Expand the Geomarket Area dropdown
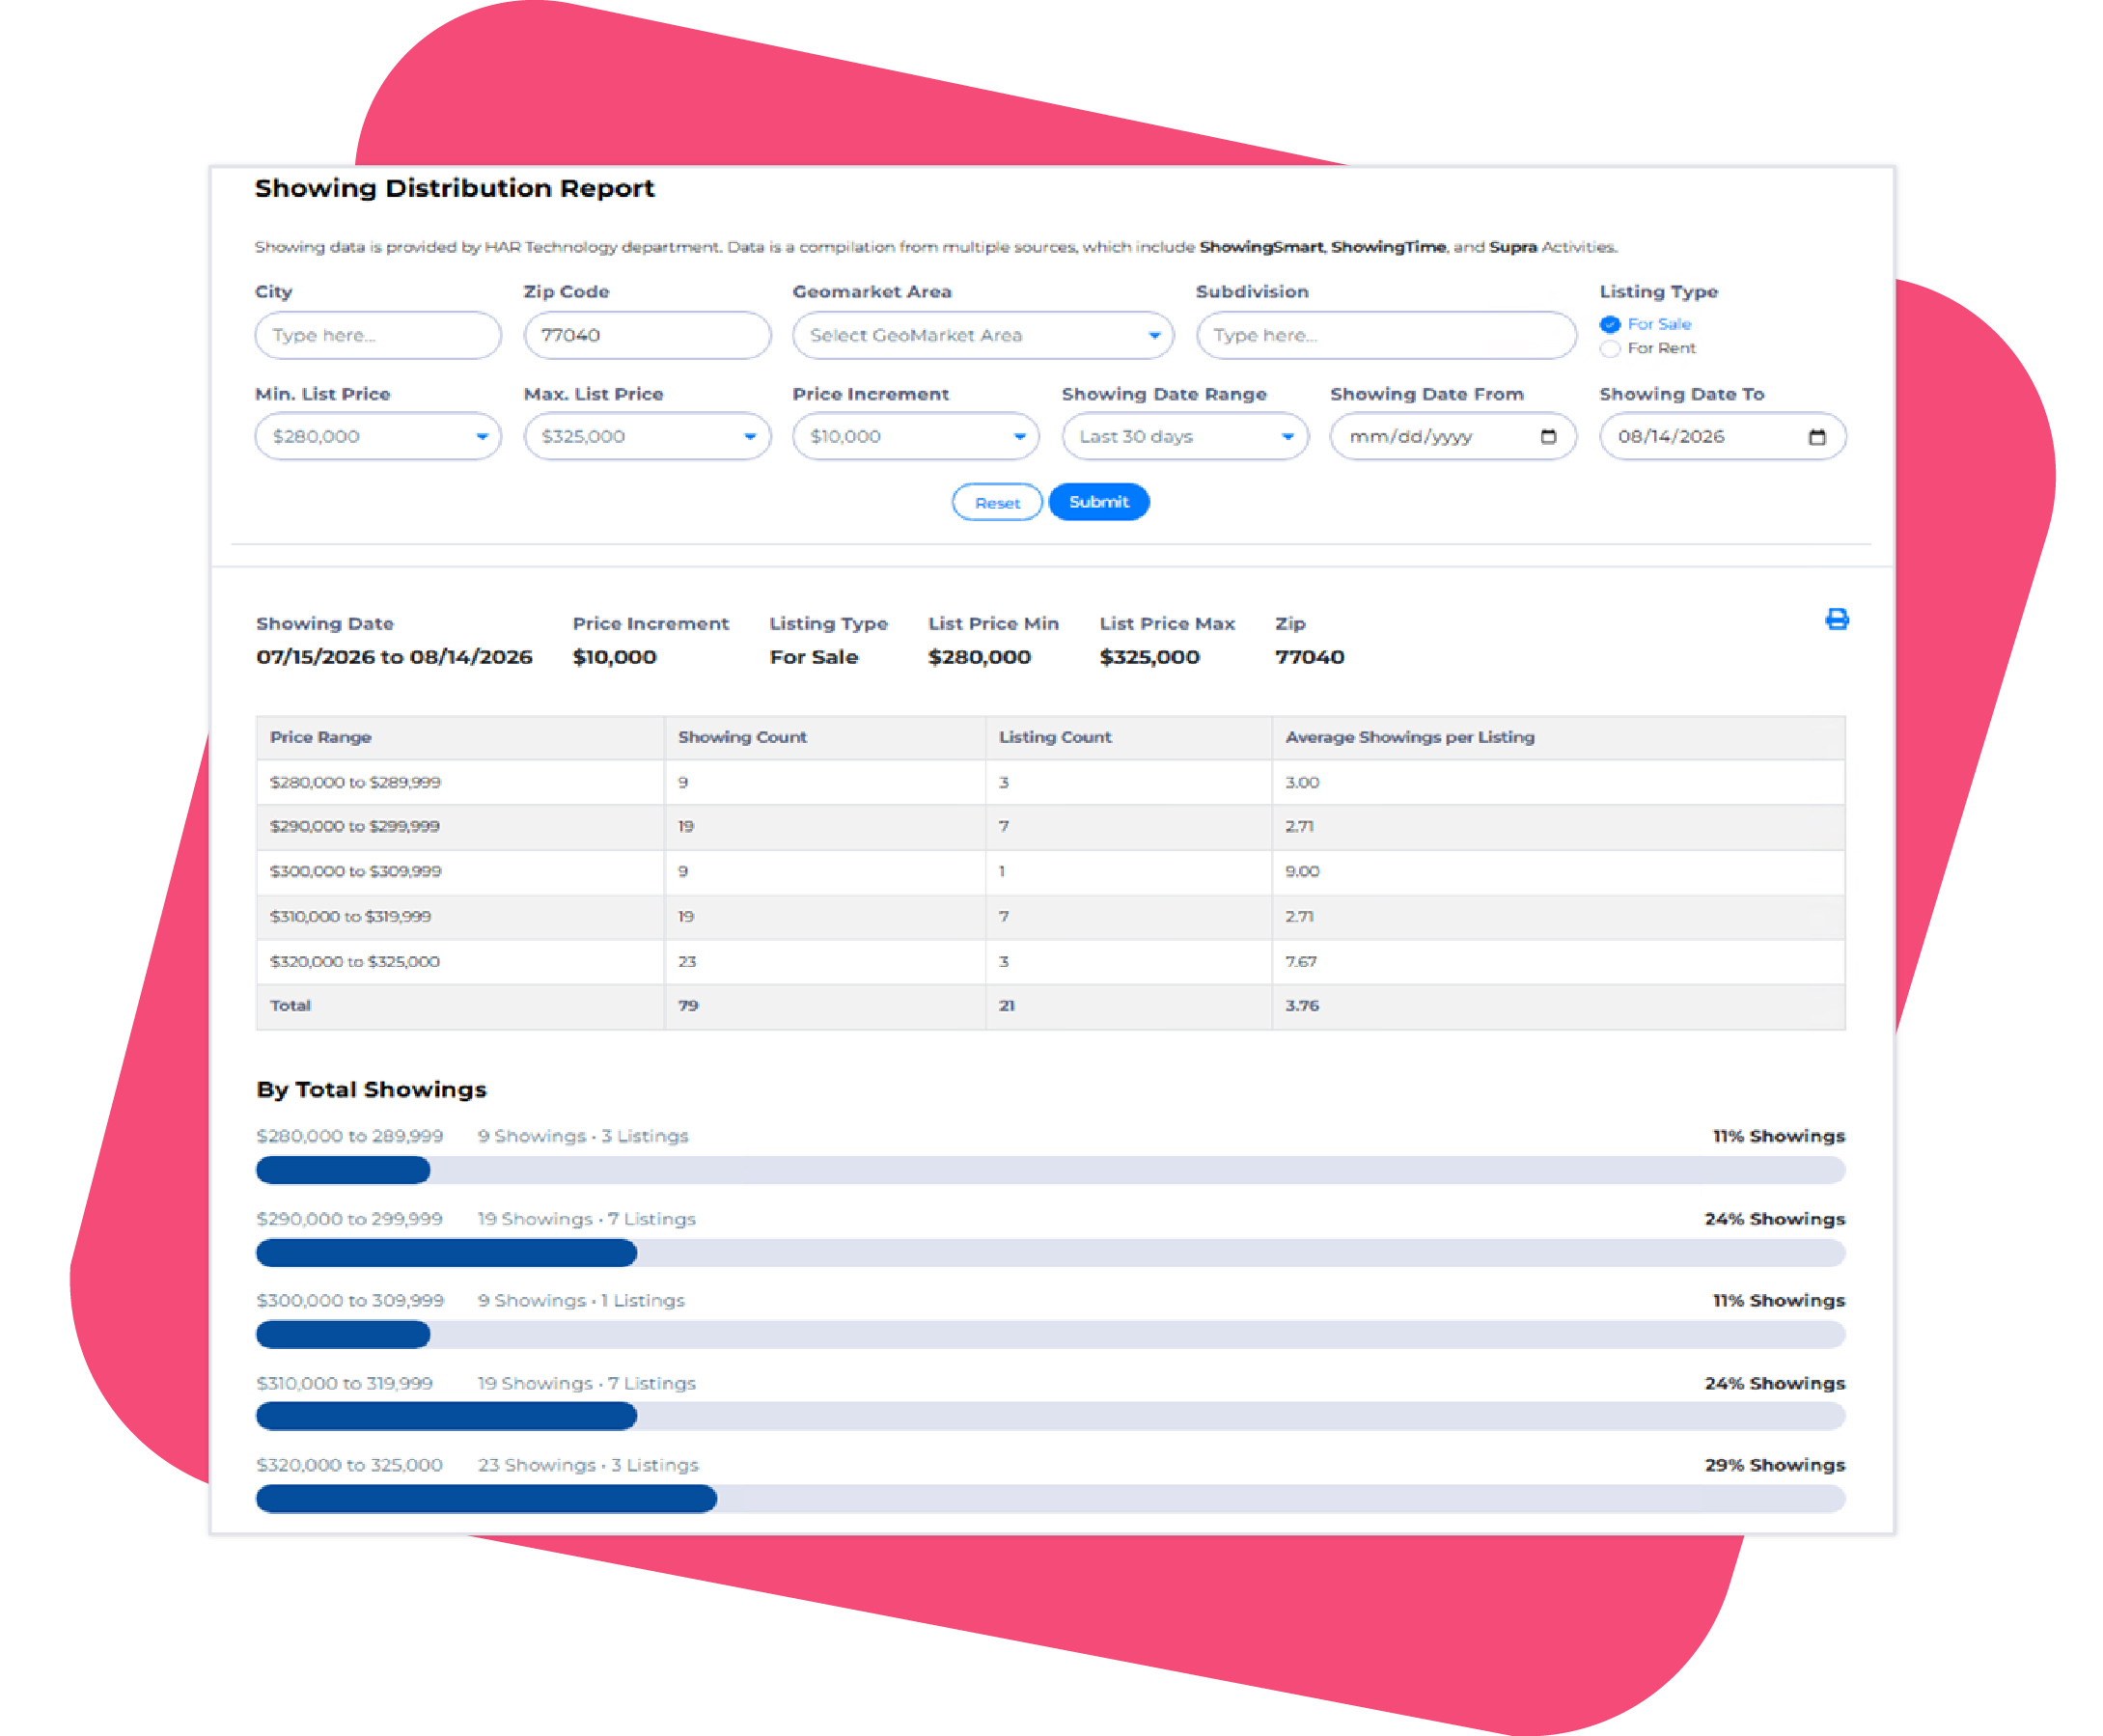The width and height of the screenshot is (2103, 1736). 982,335
